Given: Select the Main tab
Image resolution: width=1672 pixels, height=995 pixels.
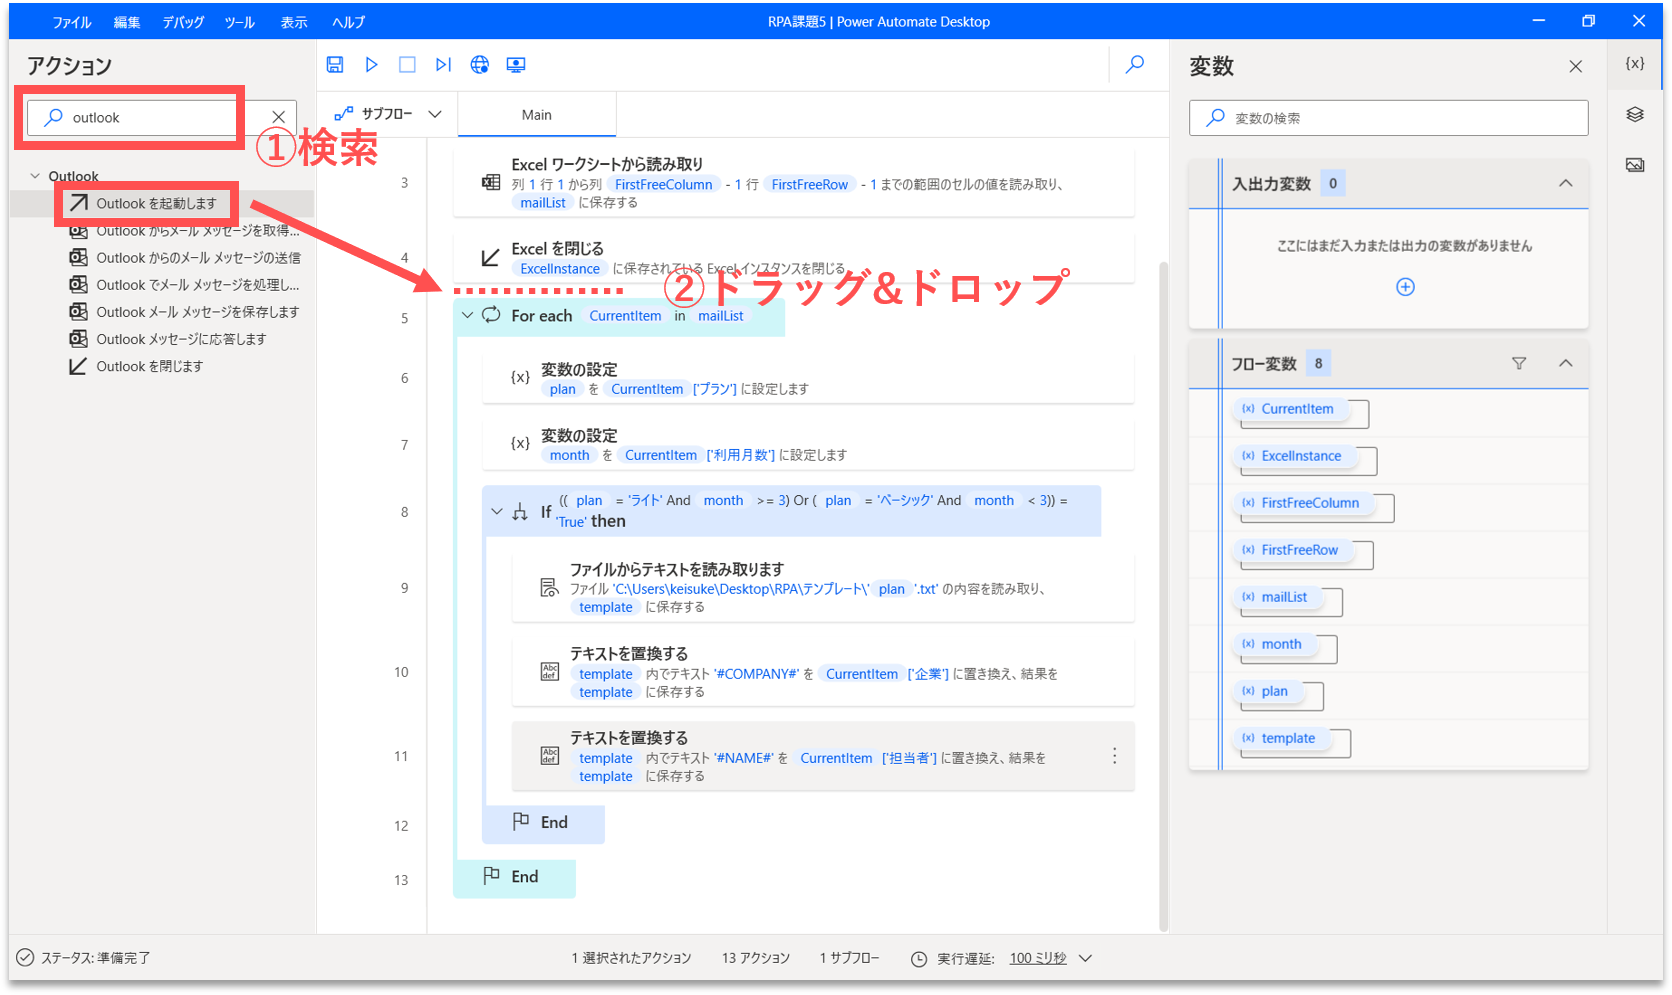Looking at the screenshot, I should point(536,115).
